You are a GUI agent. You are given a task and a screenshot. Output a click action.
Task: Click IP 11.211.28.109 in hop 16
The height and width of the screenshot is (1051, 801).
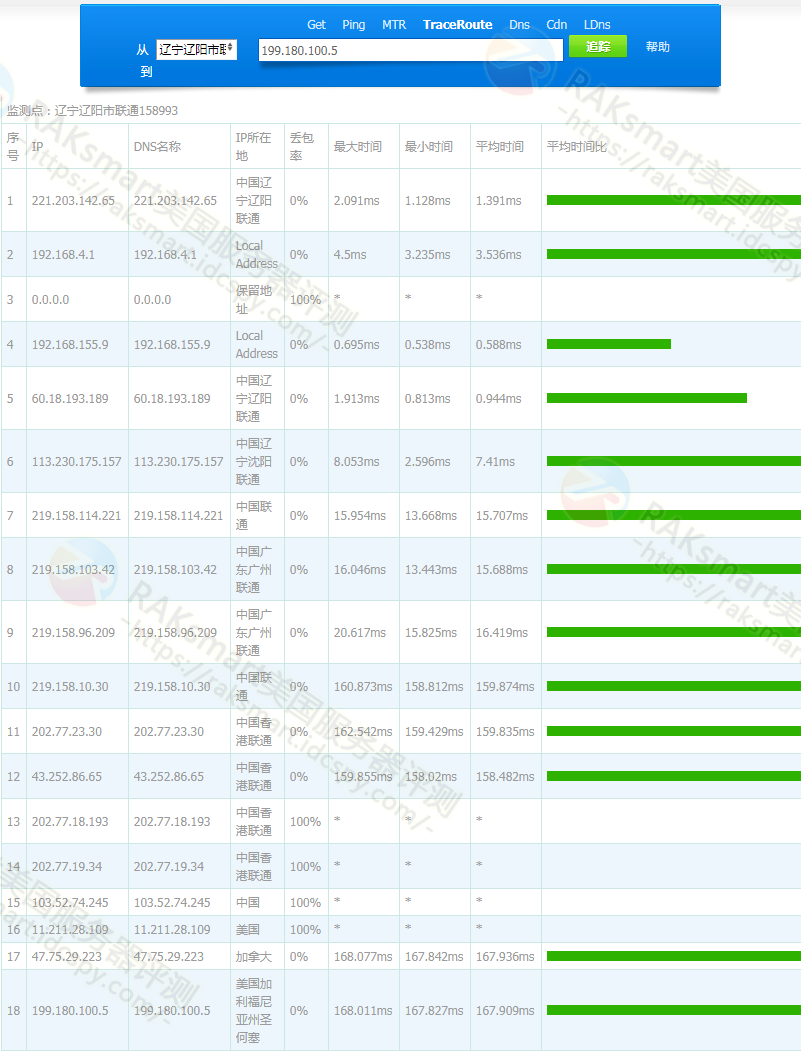pyautogui.click(x=70, y=930)
